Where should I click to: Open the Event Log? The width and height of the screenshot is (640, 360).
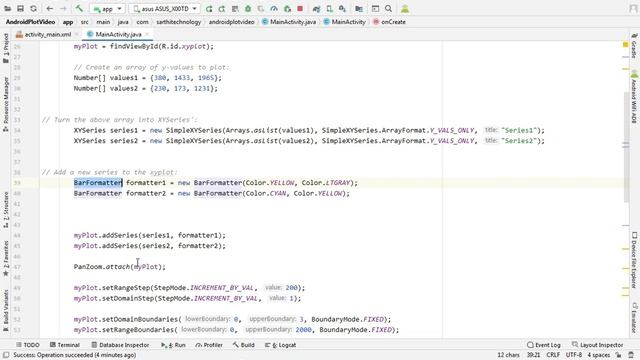pyautogui.click(x=544, y=345)
